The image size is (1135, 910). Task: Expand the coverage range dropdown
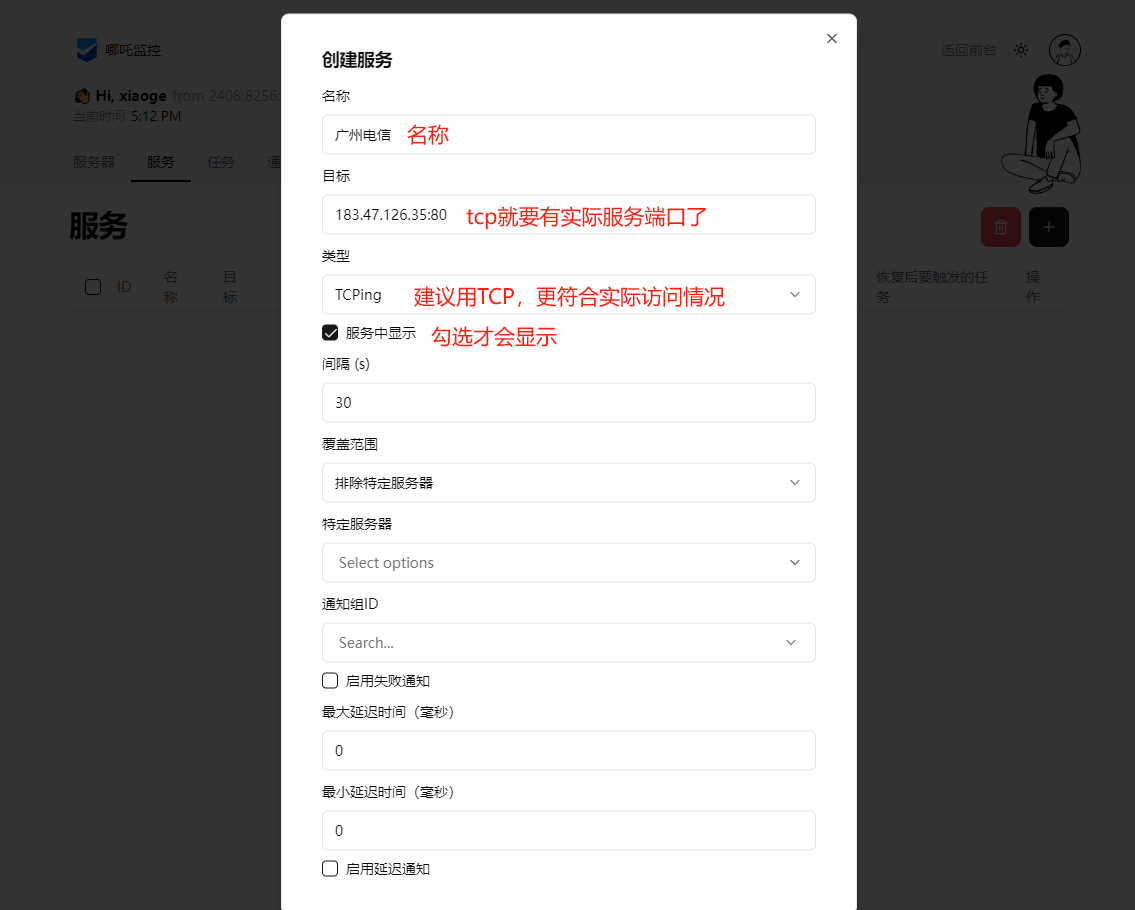pyautogui.click(x=567, y=483)
